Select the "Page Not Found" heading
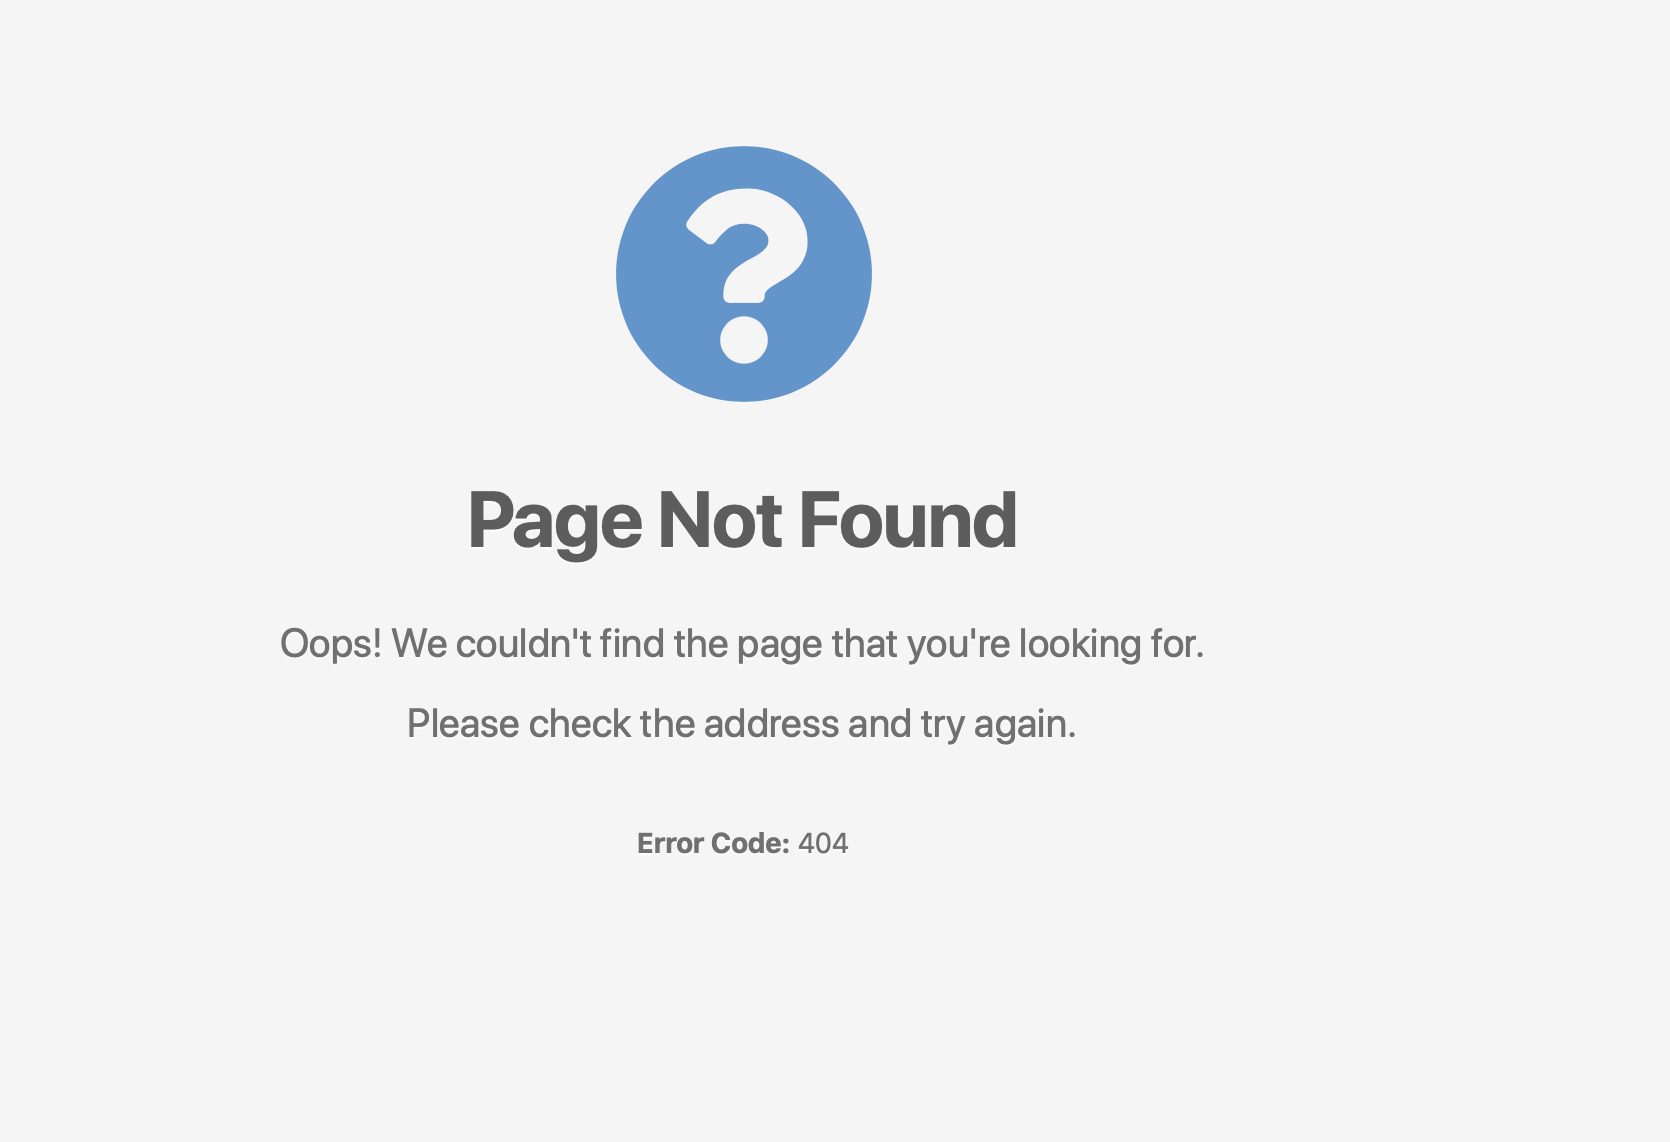1670x1142 pixels. (x=742, y=520)
